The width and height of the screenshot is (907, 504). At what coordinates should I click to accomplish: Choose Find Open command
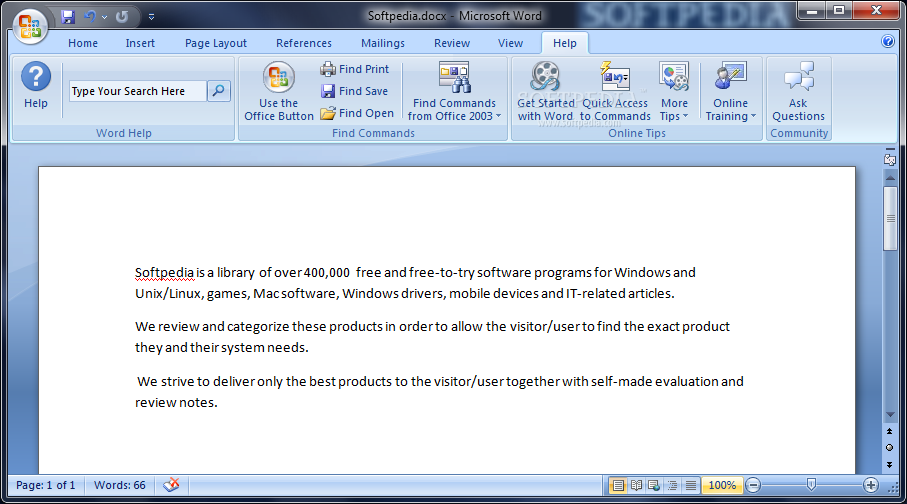pos(357,113)
